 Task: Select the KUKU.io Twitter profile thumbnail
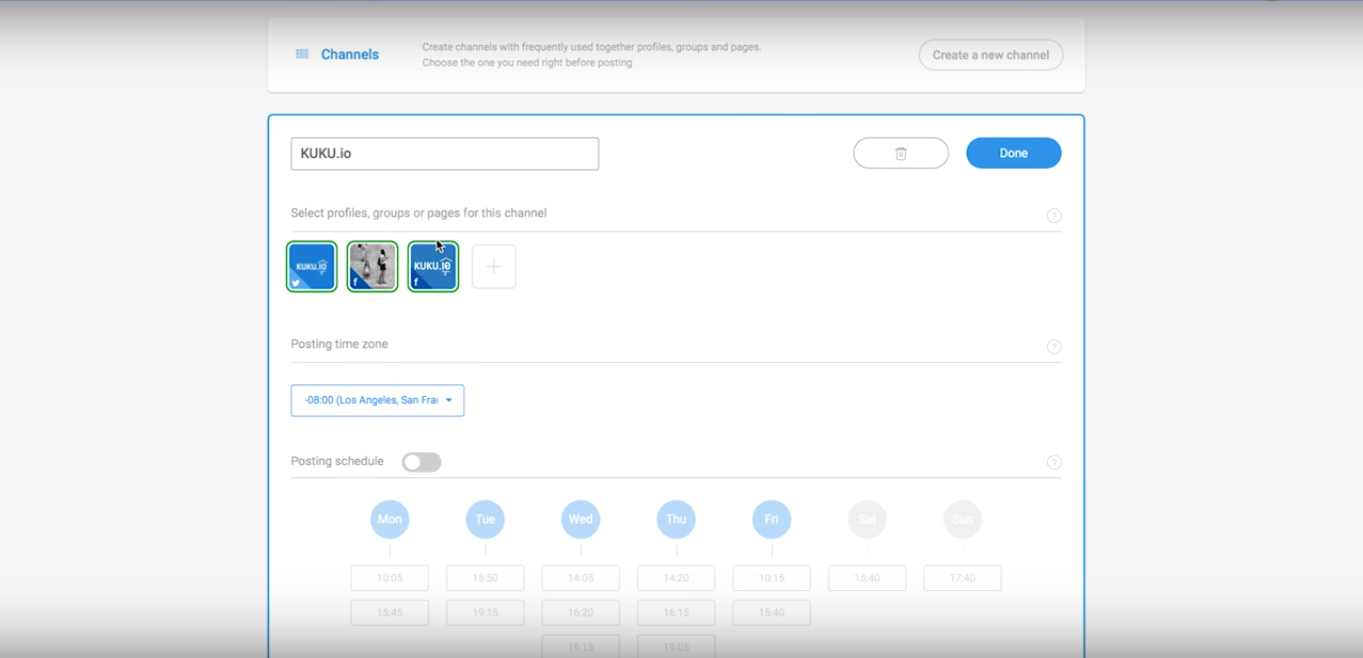[x=312, y=267]
